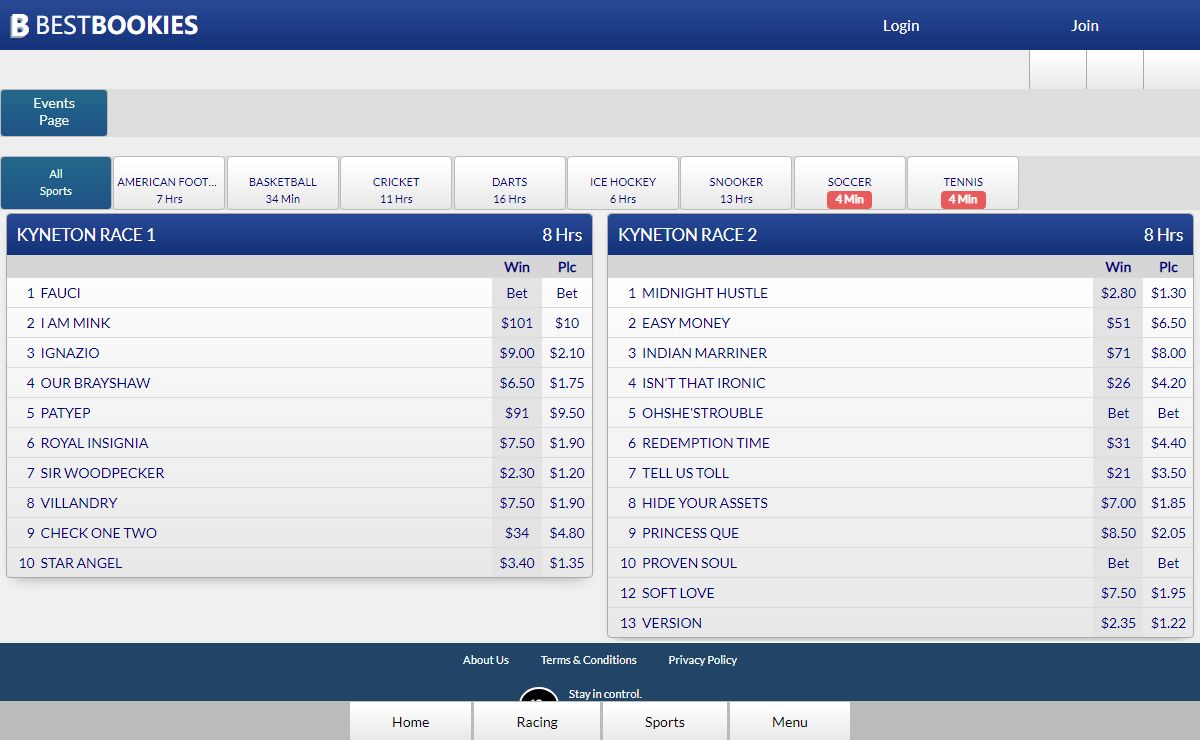The width and height of the screenshot is (1200, 740).
Task: Pick EASY MONEY place odds $6.50
Action: pyautogui.click(x=1168, y=323)
